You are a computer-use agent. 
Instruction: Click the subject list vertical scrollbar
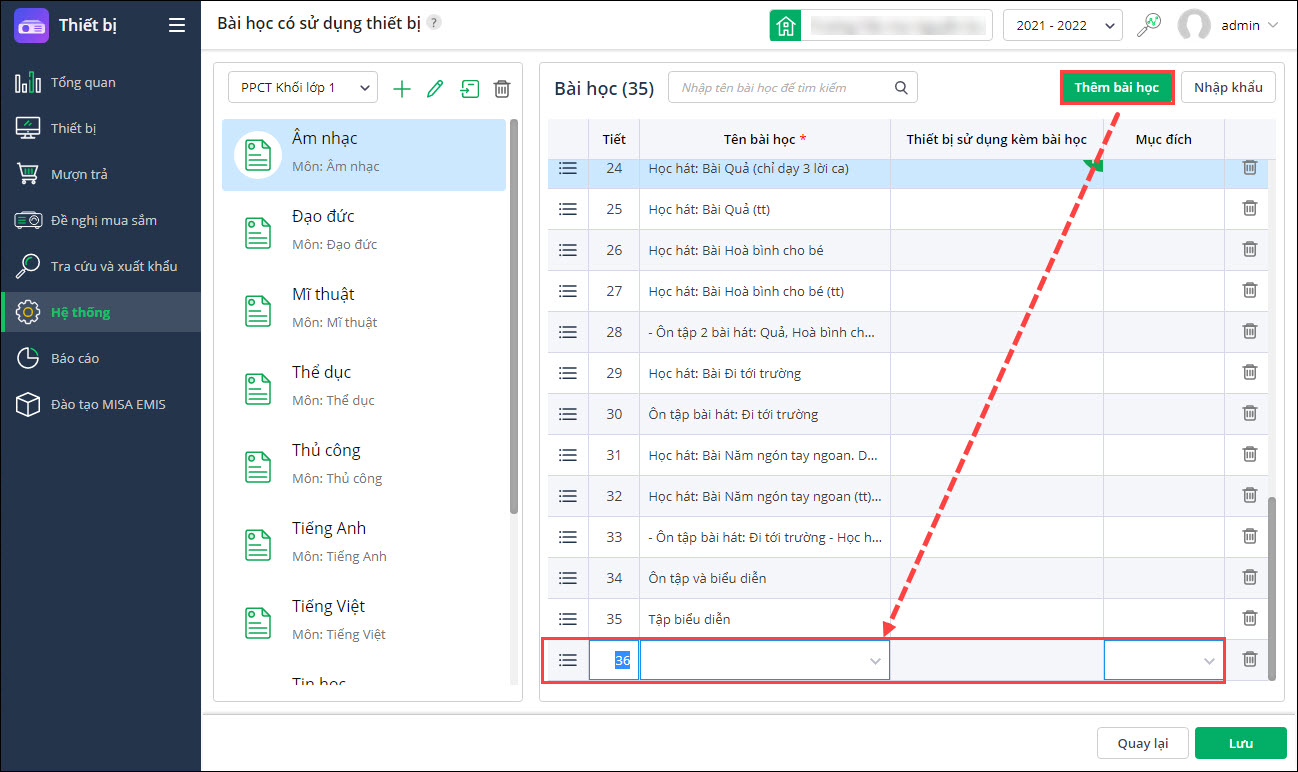[x=514, y=315]
